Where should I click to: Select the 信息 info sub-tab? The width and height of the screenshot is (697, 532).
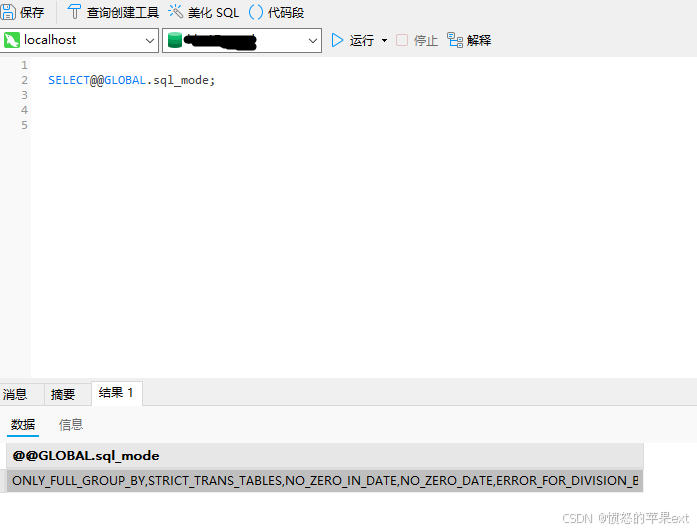coord(71,424)
